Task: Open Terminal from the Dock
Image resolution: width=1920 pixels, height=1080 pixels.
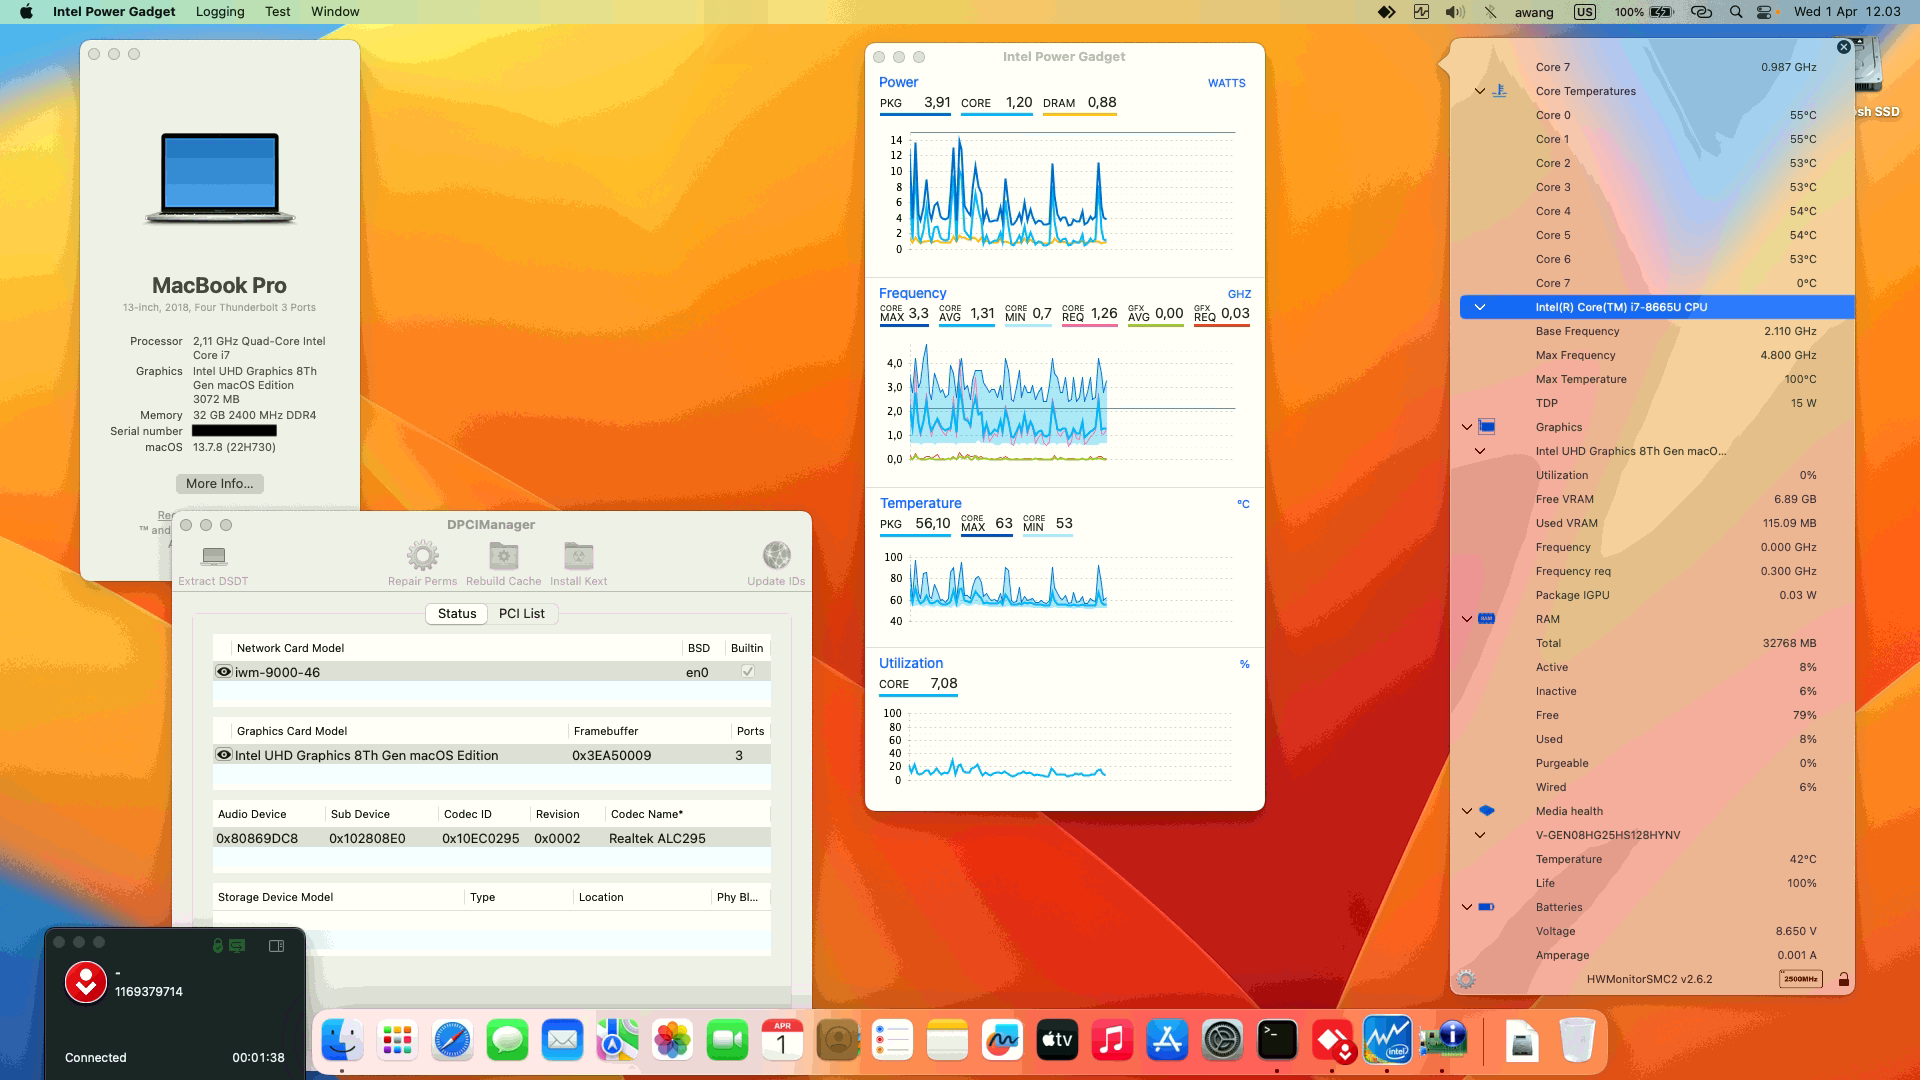Action: [x=1277, y=1041]
